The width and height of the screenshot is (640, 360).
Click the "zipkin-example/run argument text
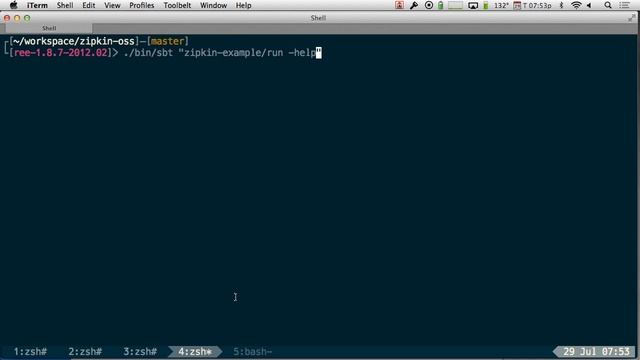tap(231, 53)
